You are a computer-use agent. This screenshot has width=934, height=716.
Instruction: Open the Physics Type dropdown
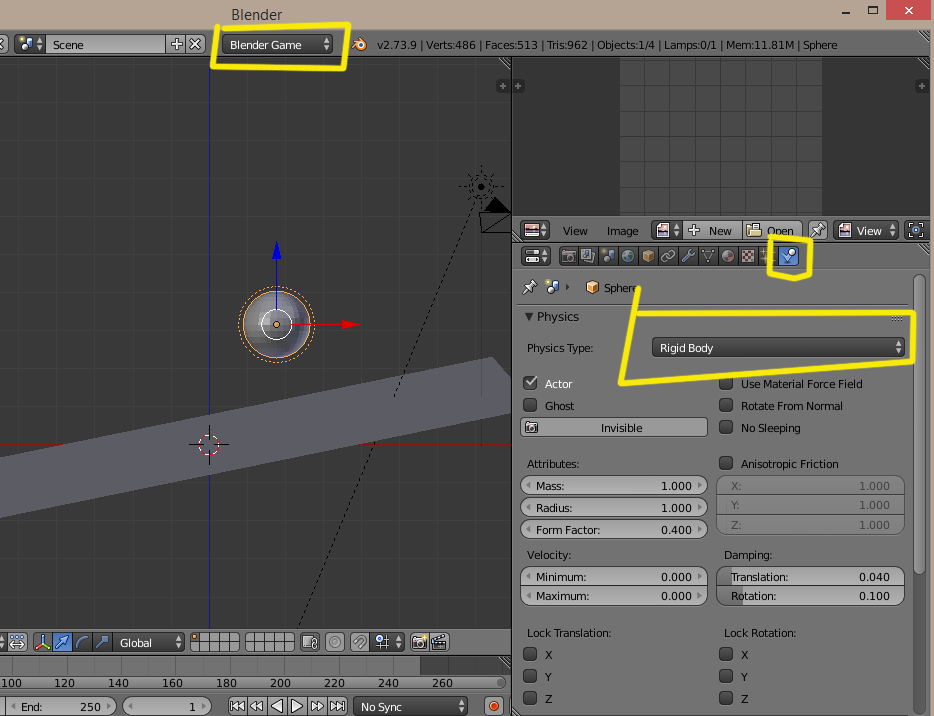click(x=778, y=348)
